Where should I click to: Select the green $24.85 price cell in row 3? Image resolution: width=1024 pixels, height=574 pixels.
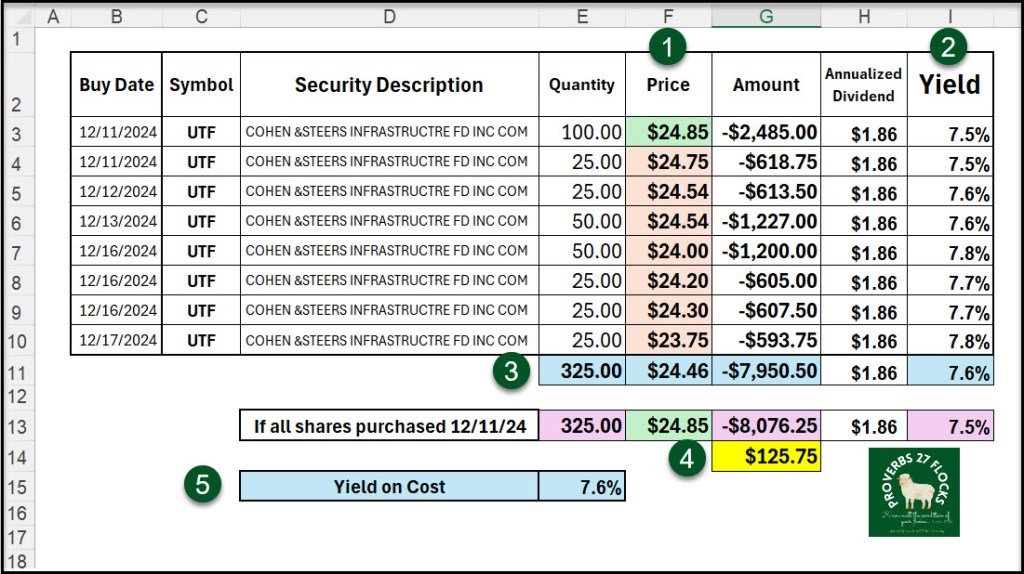pyautogui.click(x=669, y=132)
